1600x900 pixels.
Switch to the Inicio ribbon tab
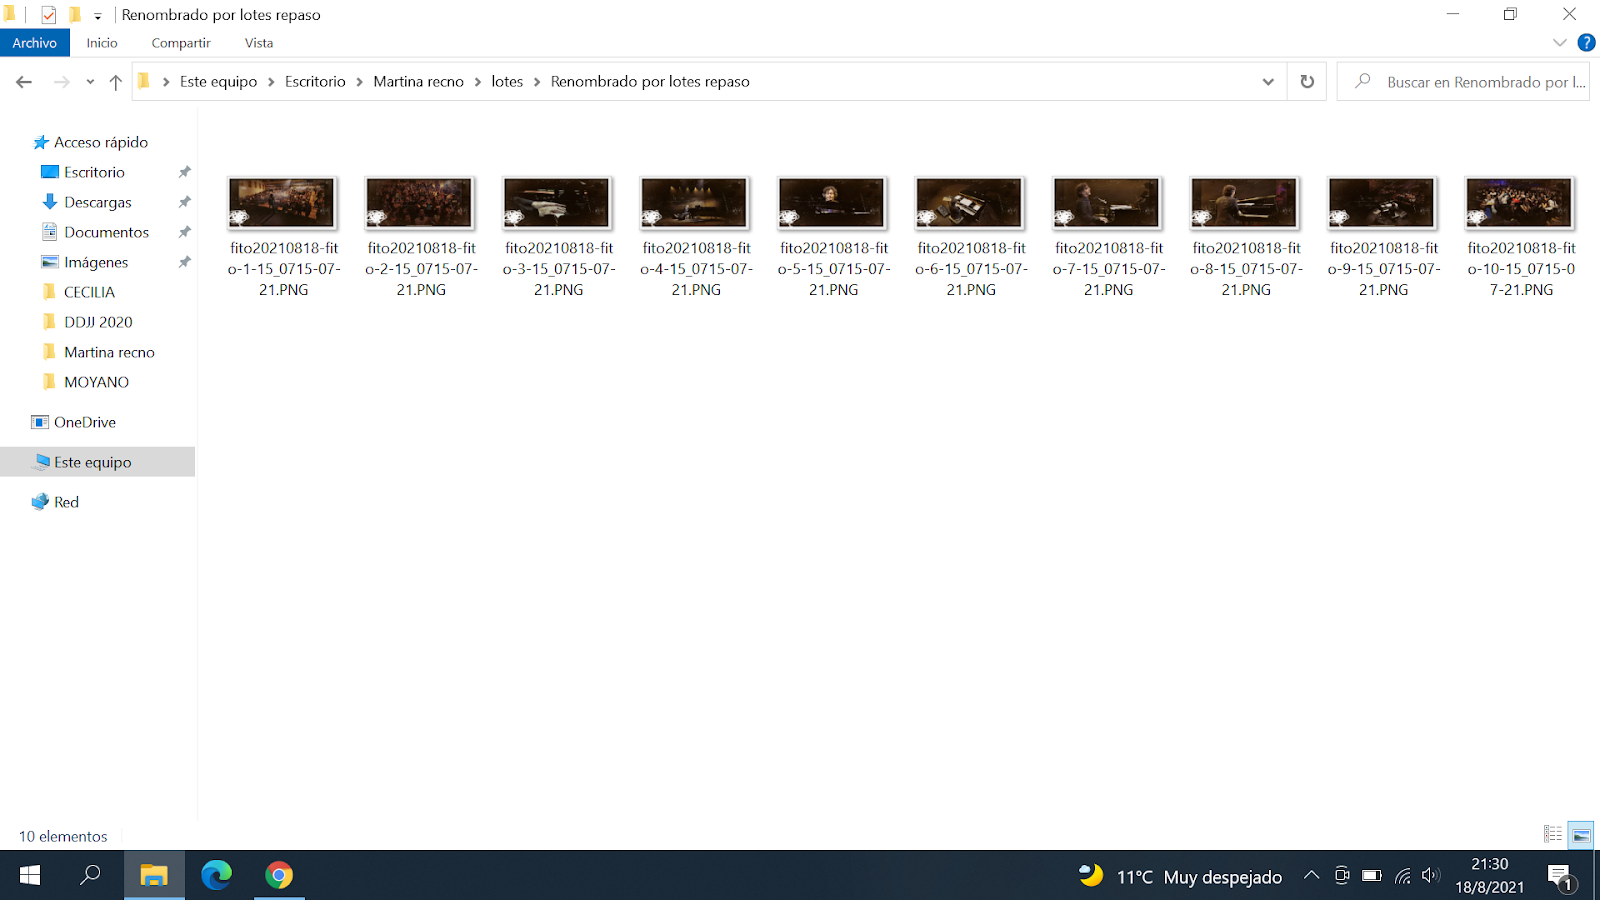point(102,43)
